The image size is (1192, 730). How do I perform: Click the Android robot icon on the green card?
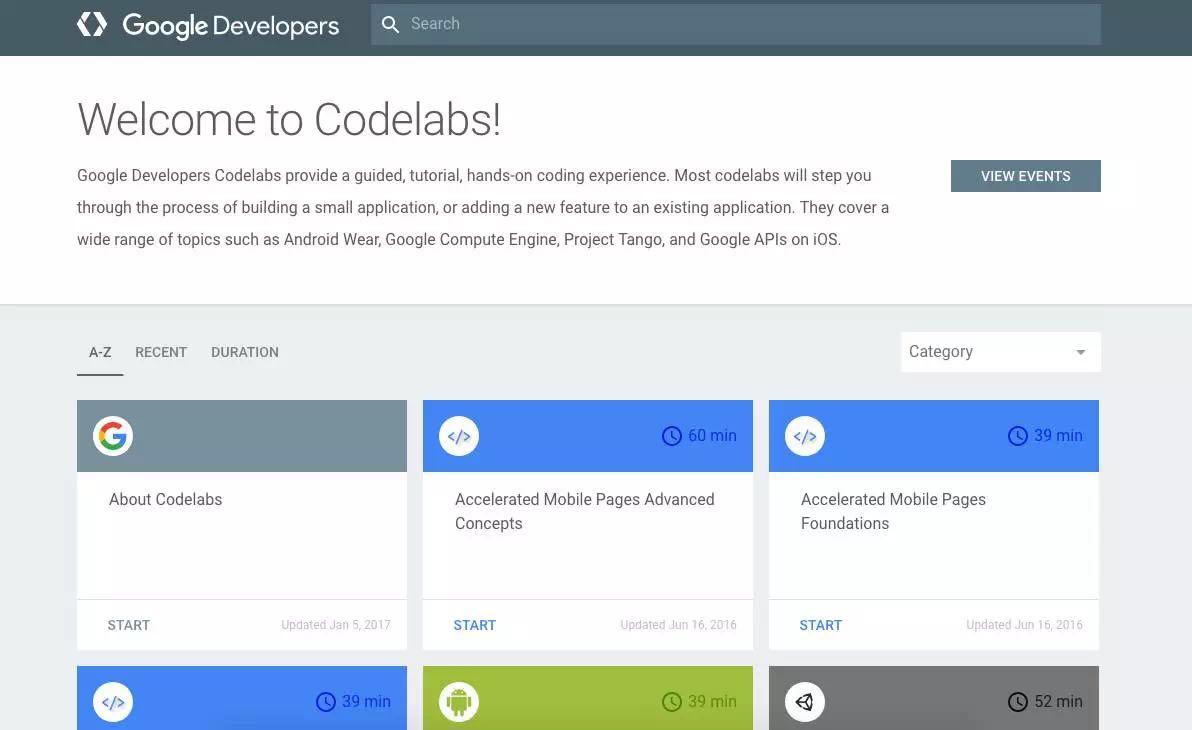pyautogui.click(x=459, y=701)
